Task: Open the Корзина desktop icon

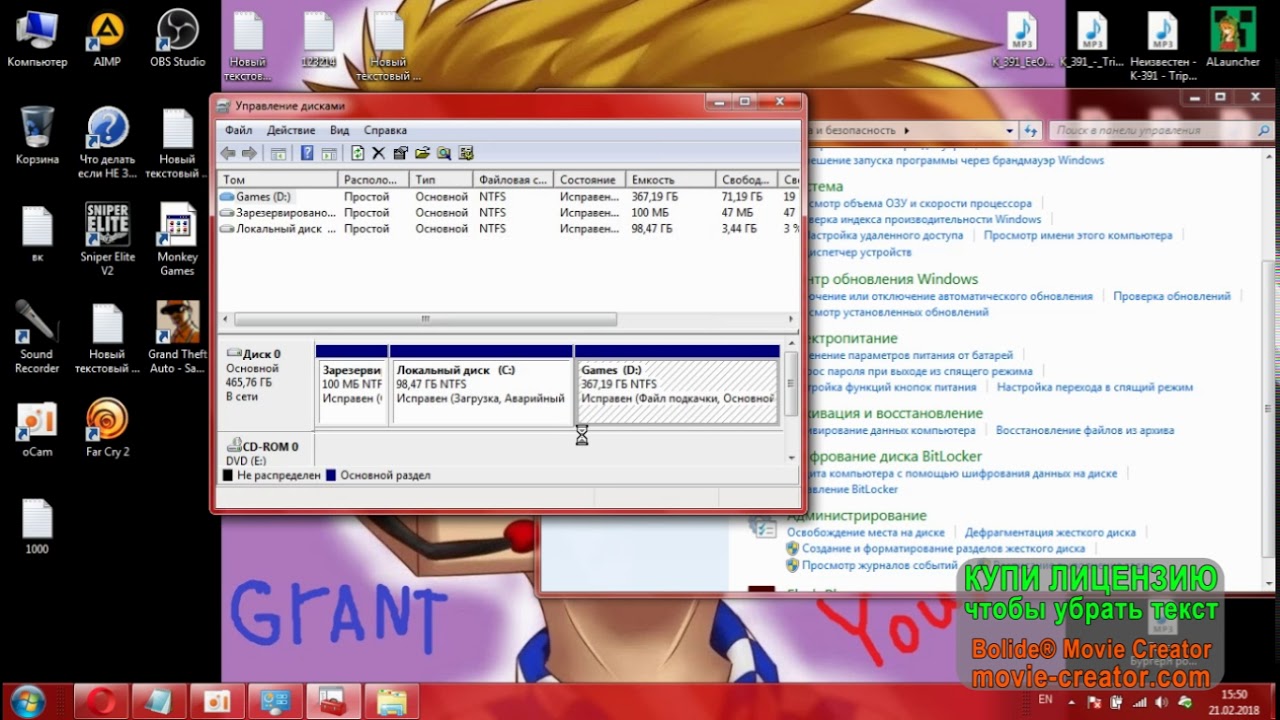Action: click(x=37, y=136)
